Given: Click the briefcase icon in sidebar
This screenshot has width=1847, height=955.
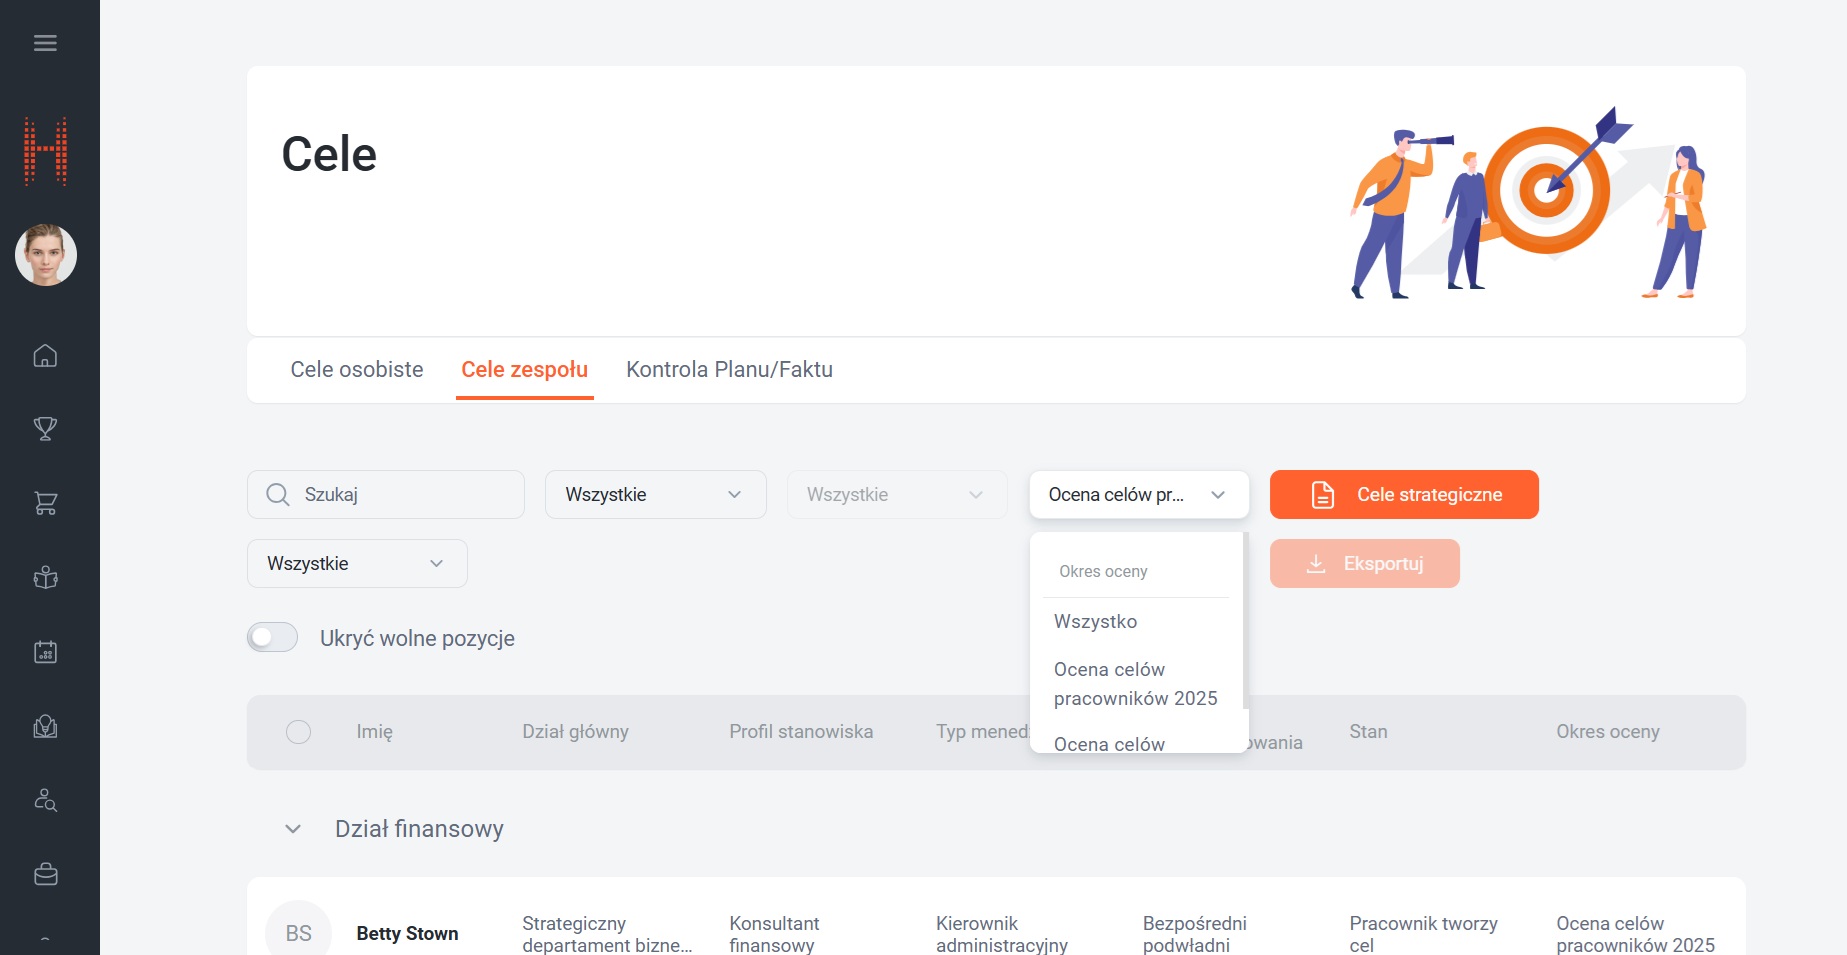Looking at the screenshot, I should click(45, 874).
